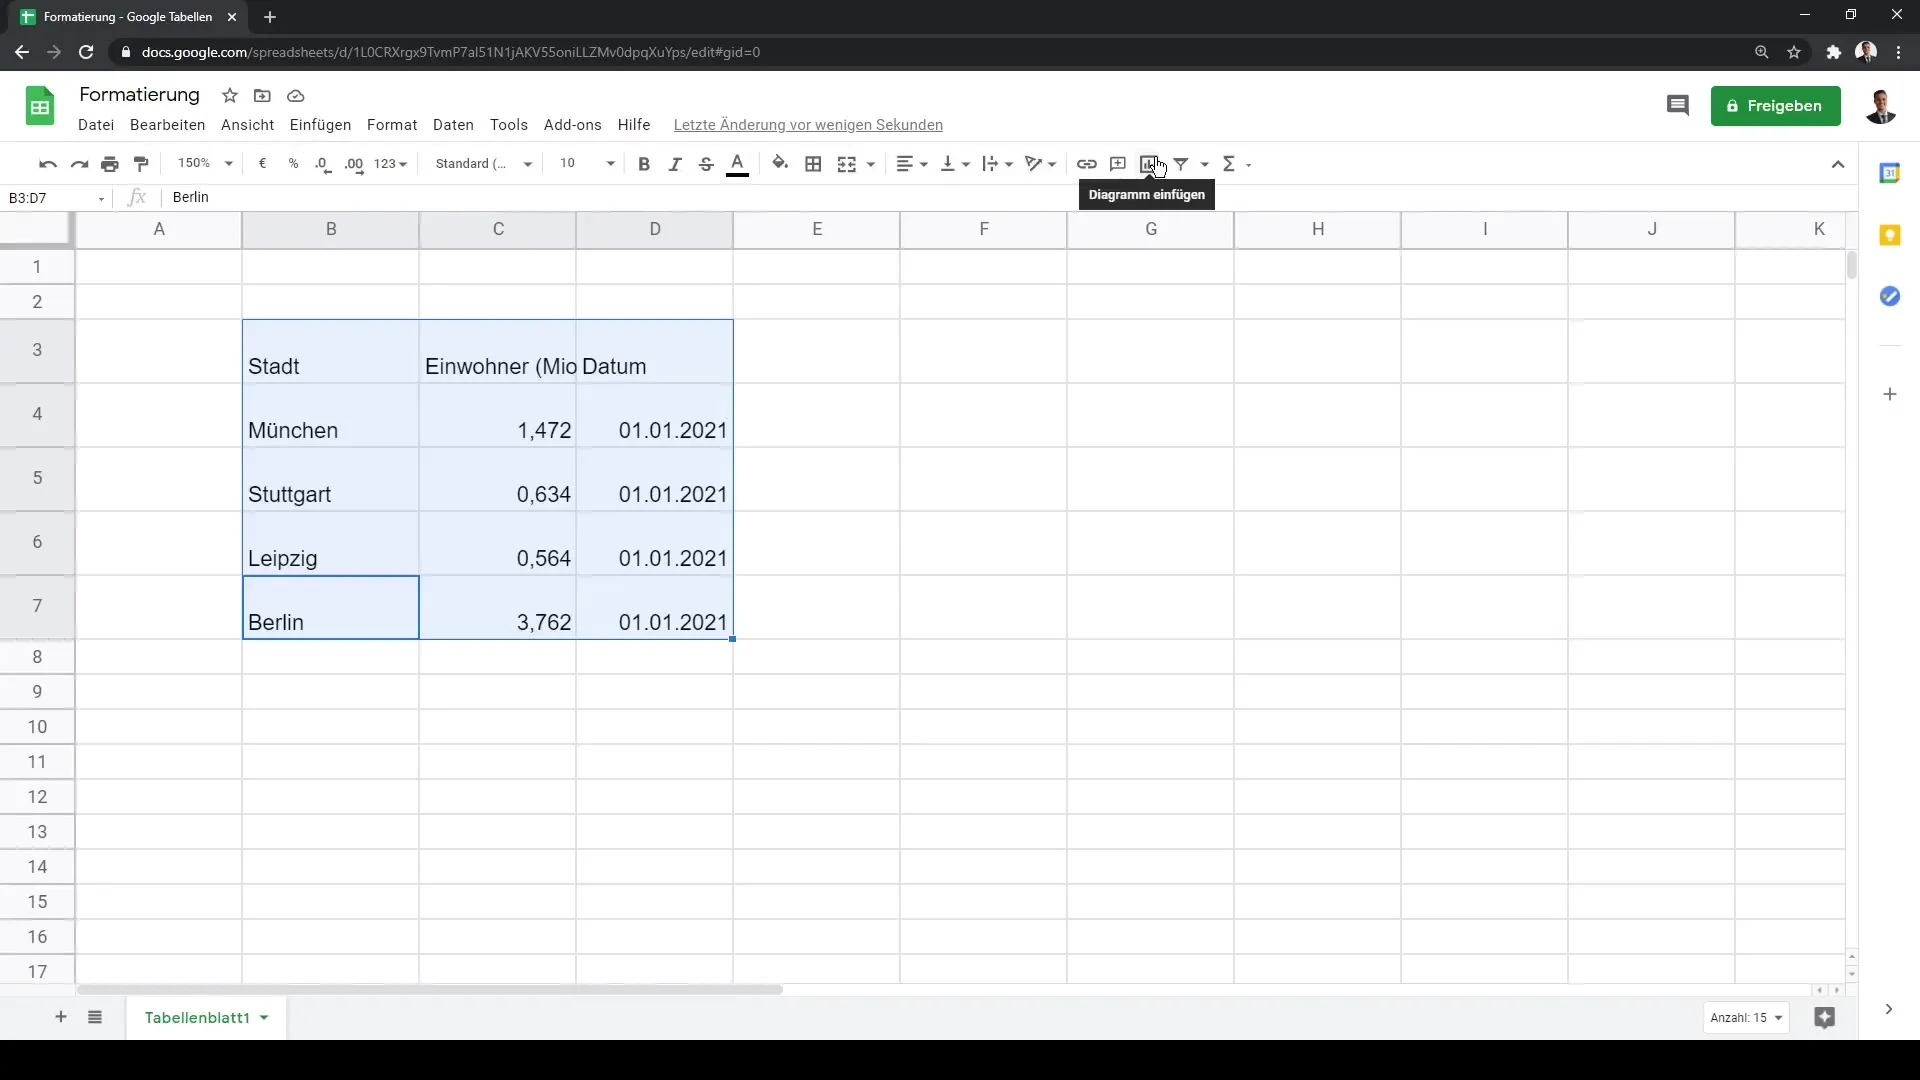
Task: Toggle bold formatting
Action: [644, 164]
